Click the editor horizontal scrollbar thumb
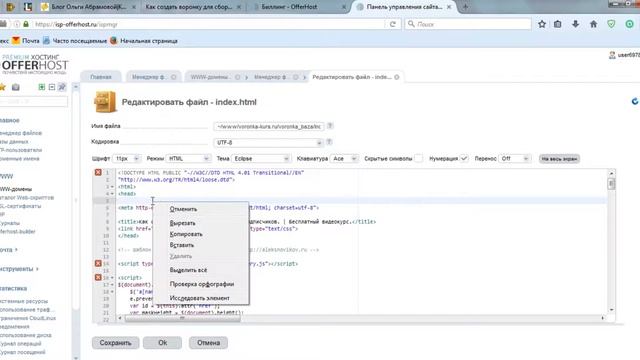The image size is (640, 360). point(182,318)
